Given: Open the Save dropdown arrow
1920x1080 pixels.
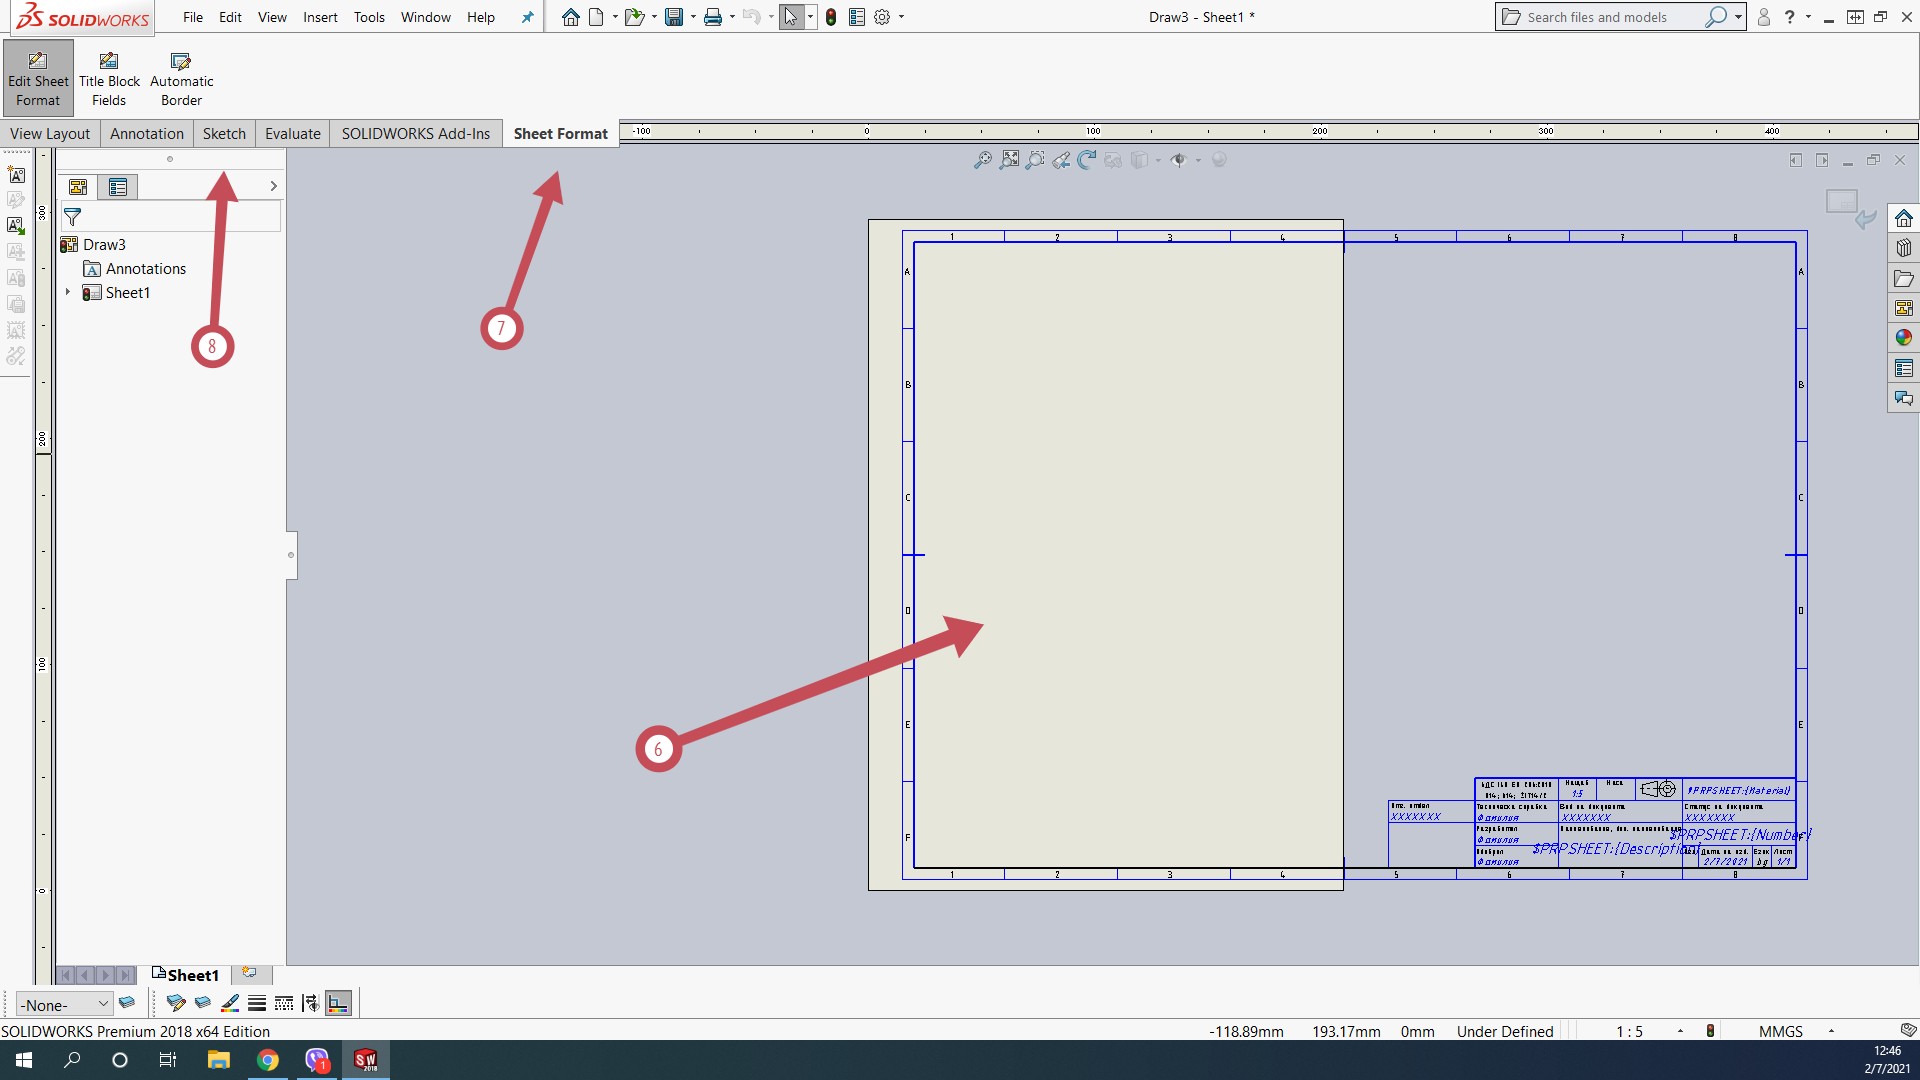Looking at the screenshot, I should tap(693, 17).
